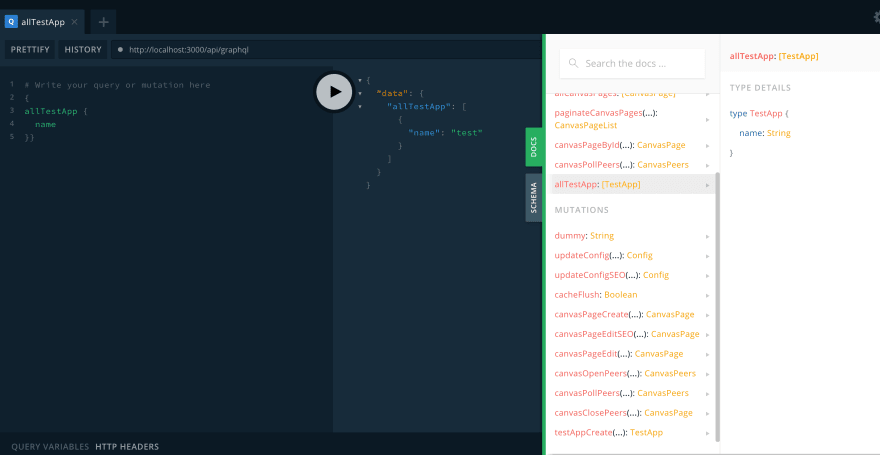Collapse the "allTestApp" array in response
880x455 pixels.
click(360, 106)
